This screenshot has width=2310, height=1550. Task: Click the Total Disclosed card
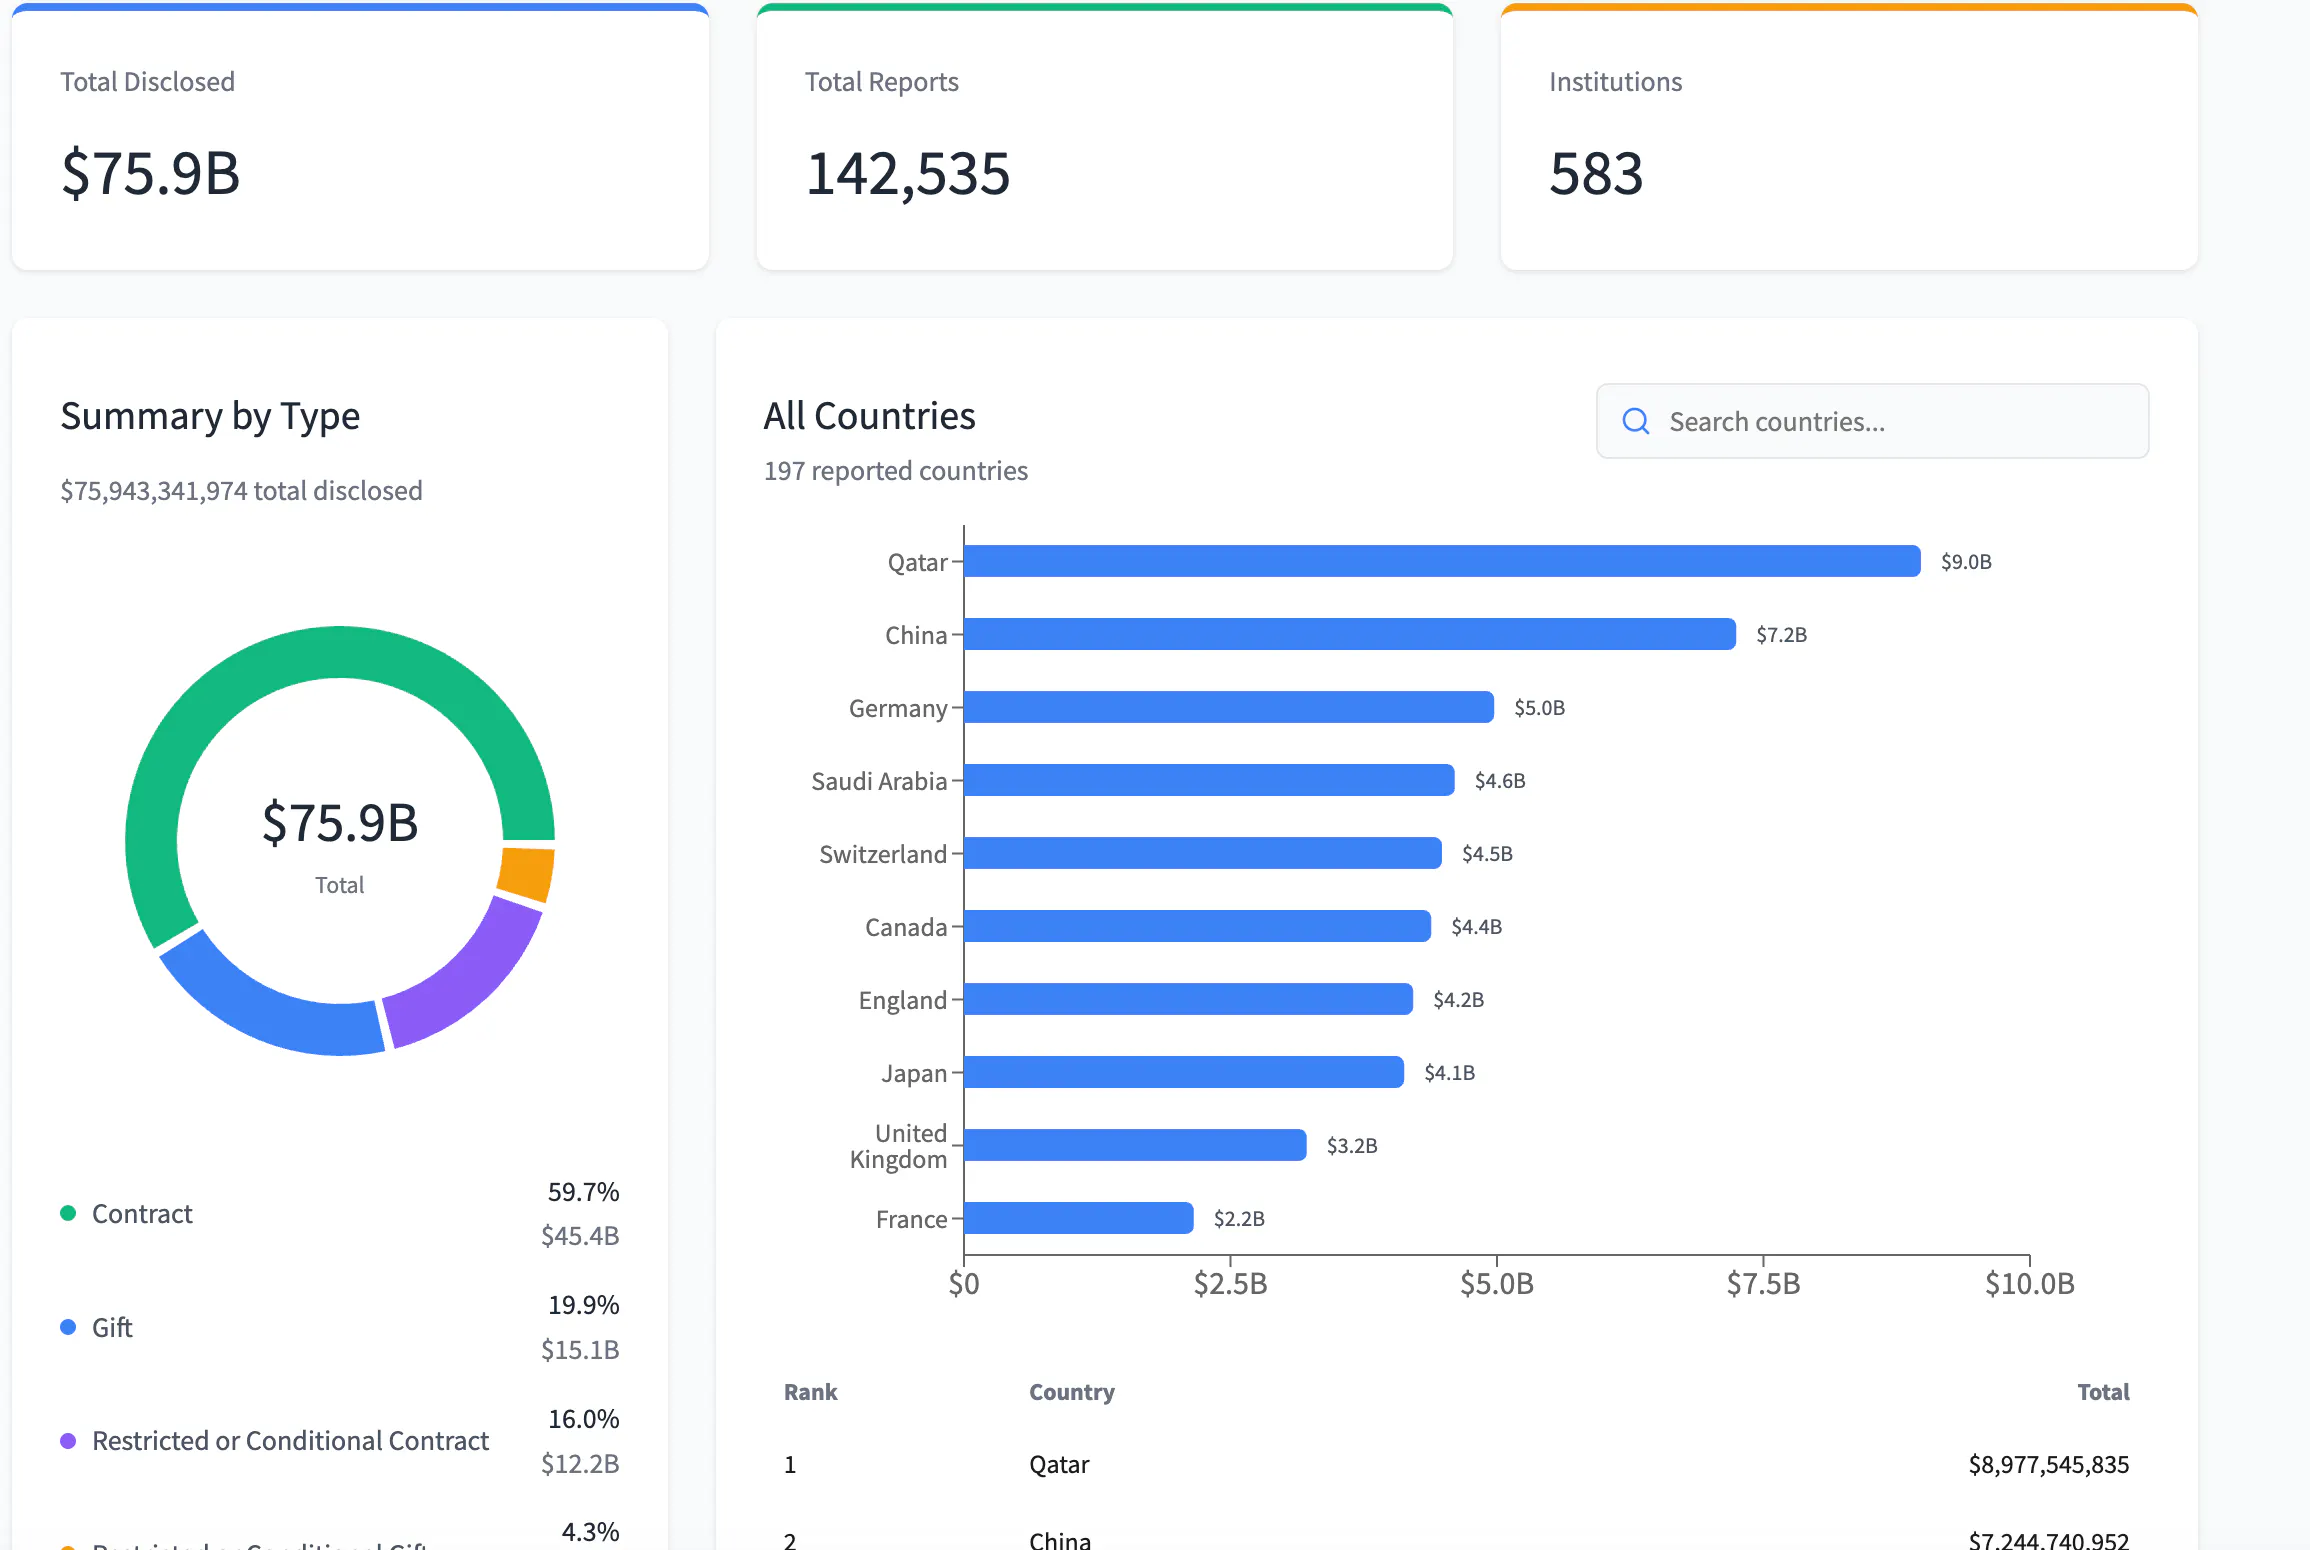tap(360, 137)
